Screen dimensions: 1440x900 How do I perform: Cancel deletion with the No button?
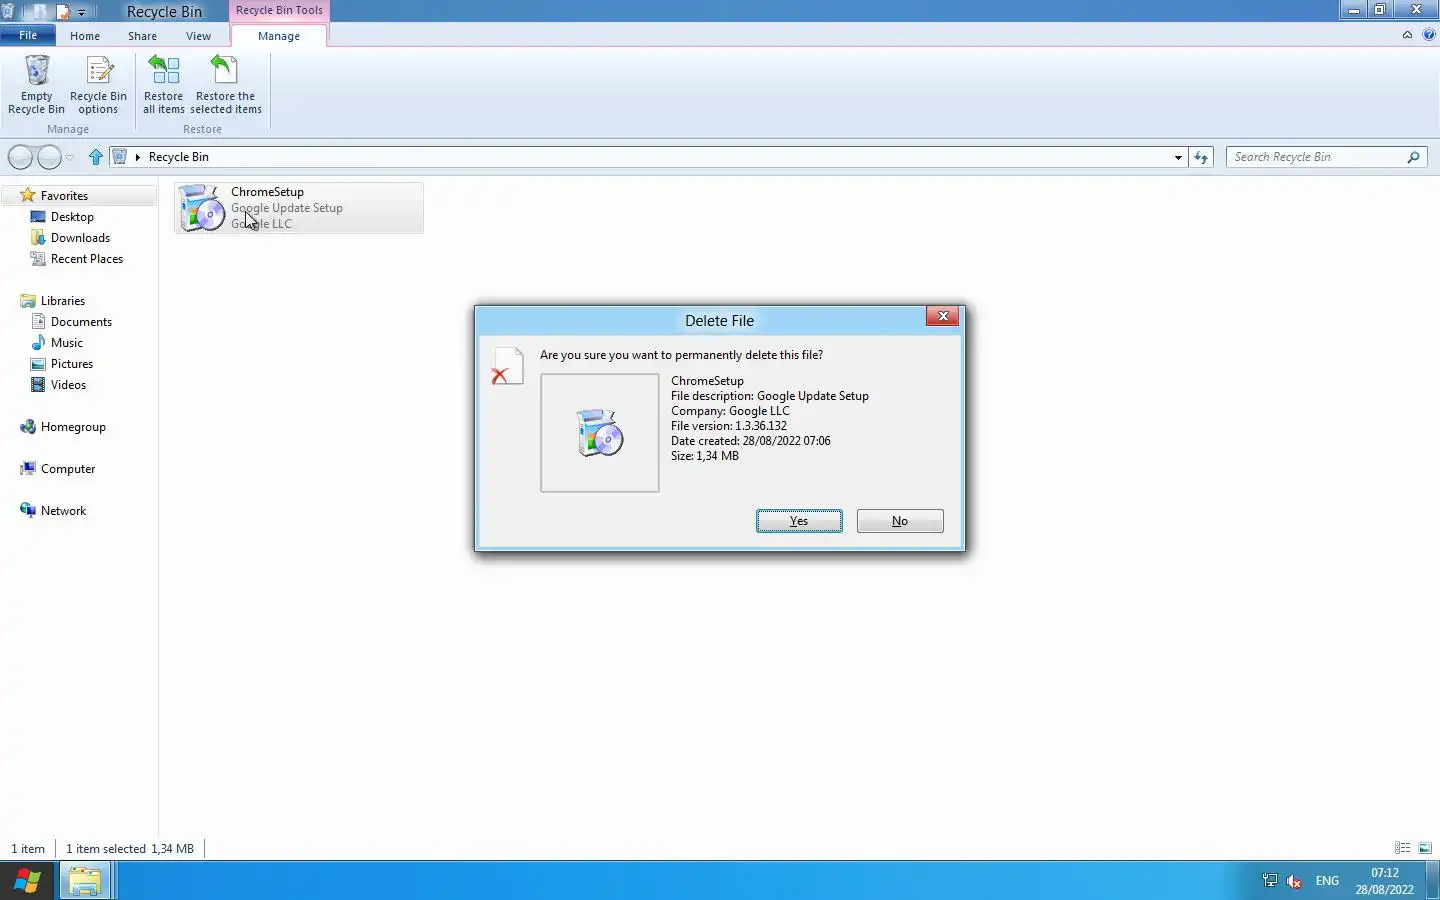pos(900,521)
